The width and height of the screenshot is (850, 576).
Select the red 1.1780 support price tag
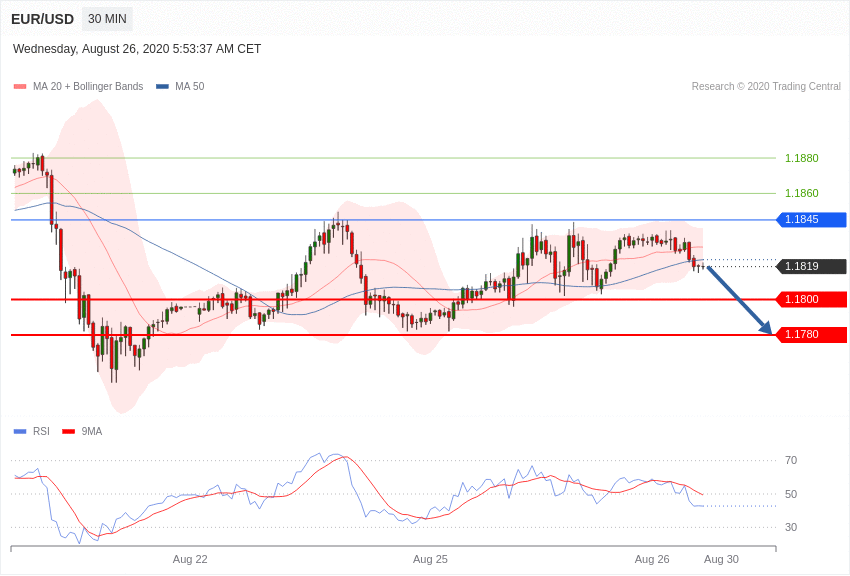point(812,334)
